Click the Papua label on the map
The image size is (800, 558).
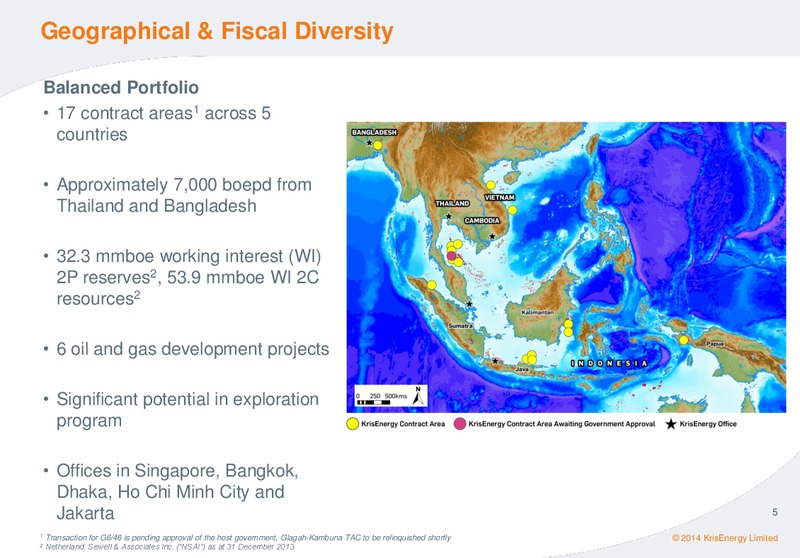(715, 344)
